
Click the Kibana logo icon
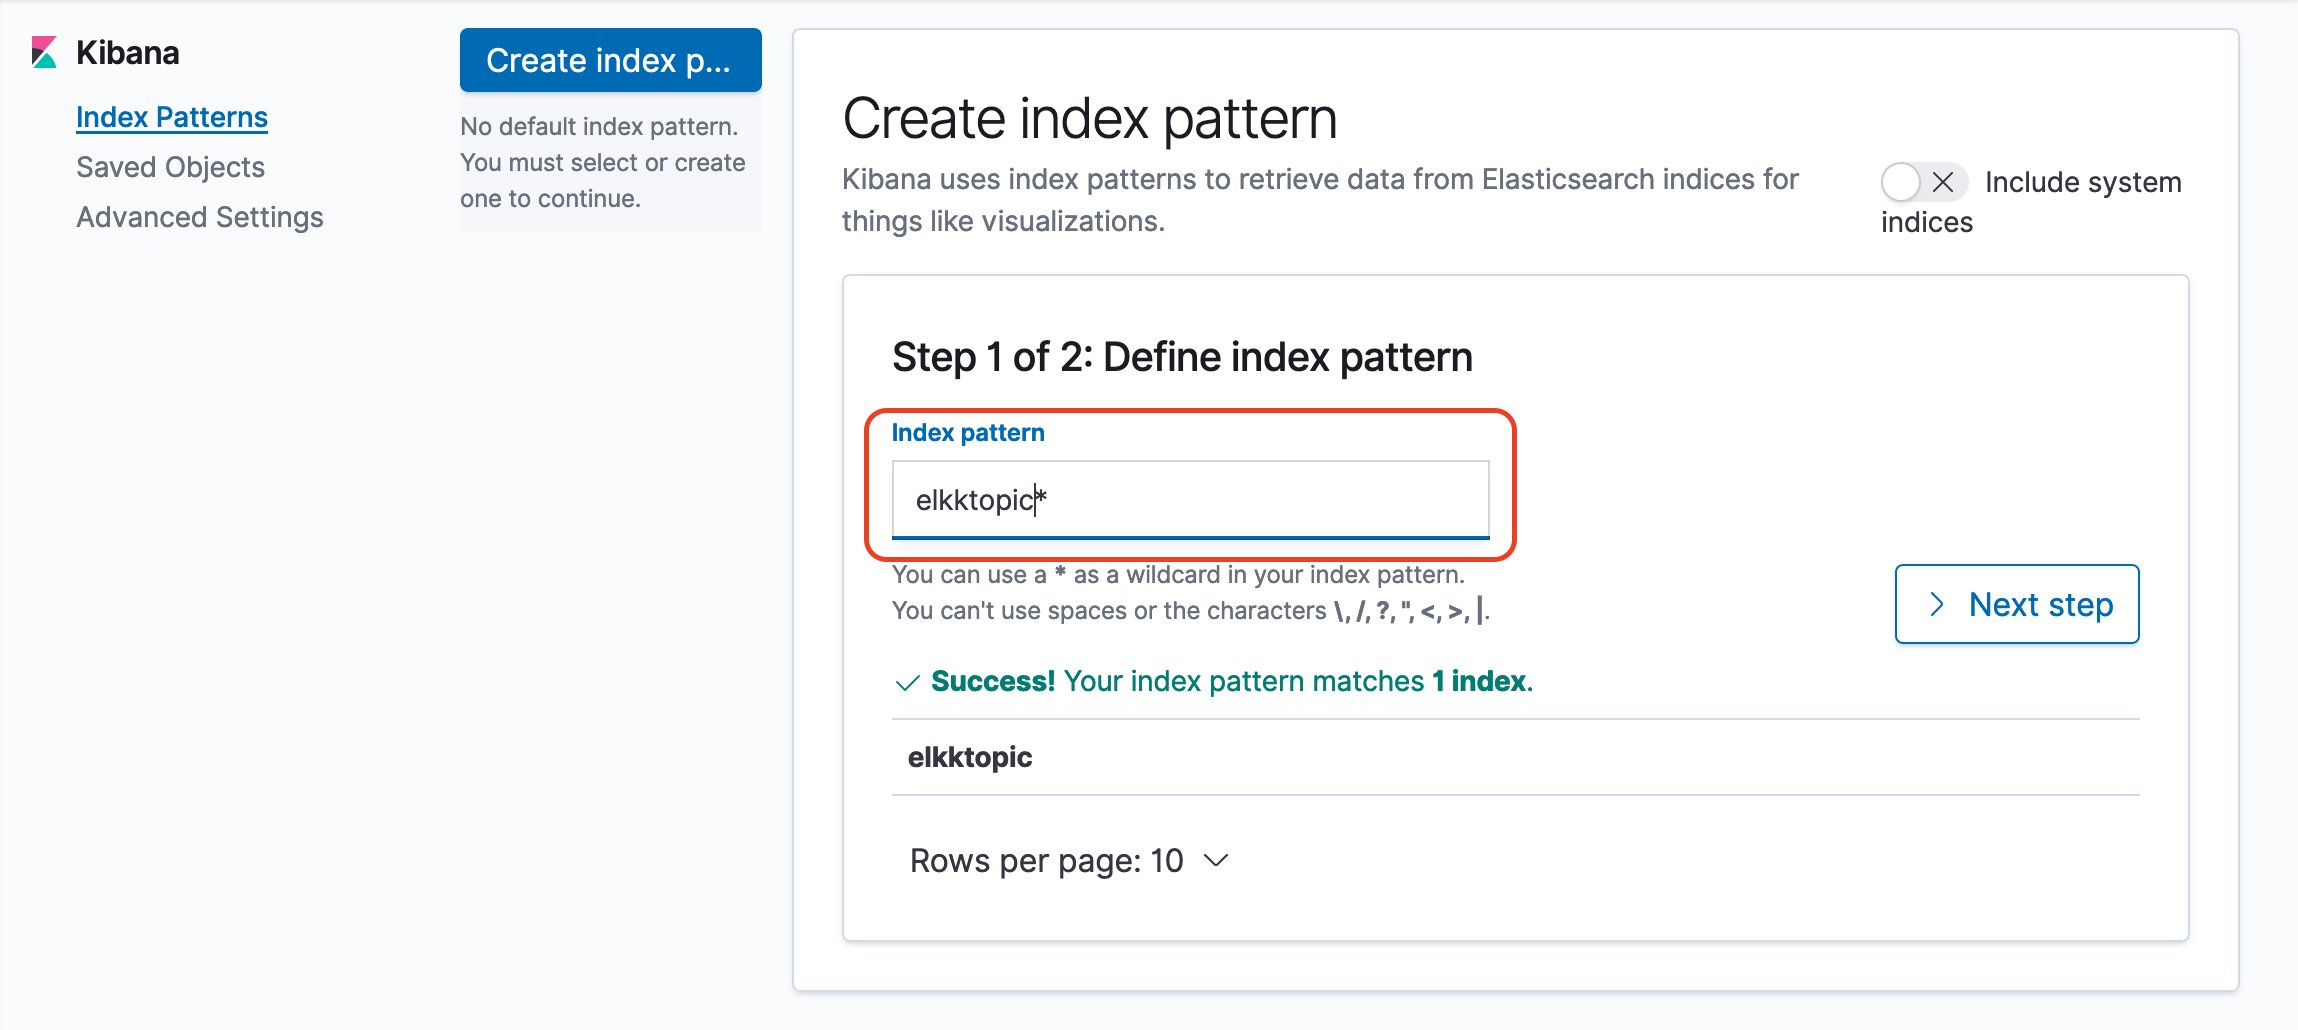pos(44,52)
